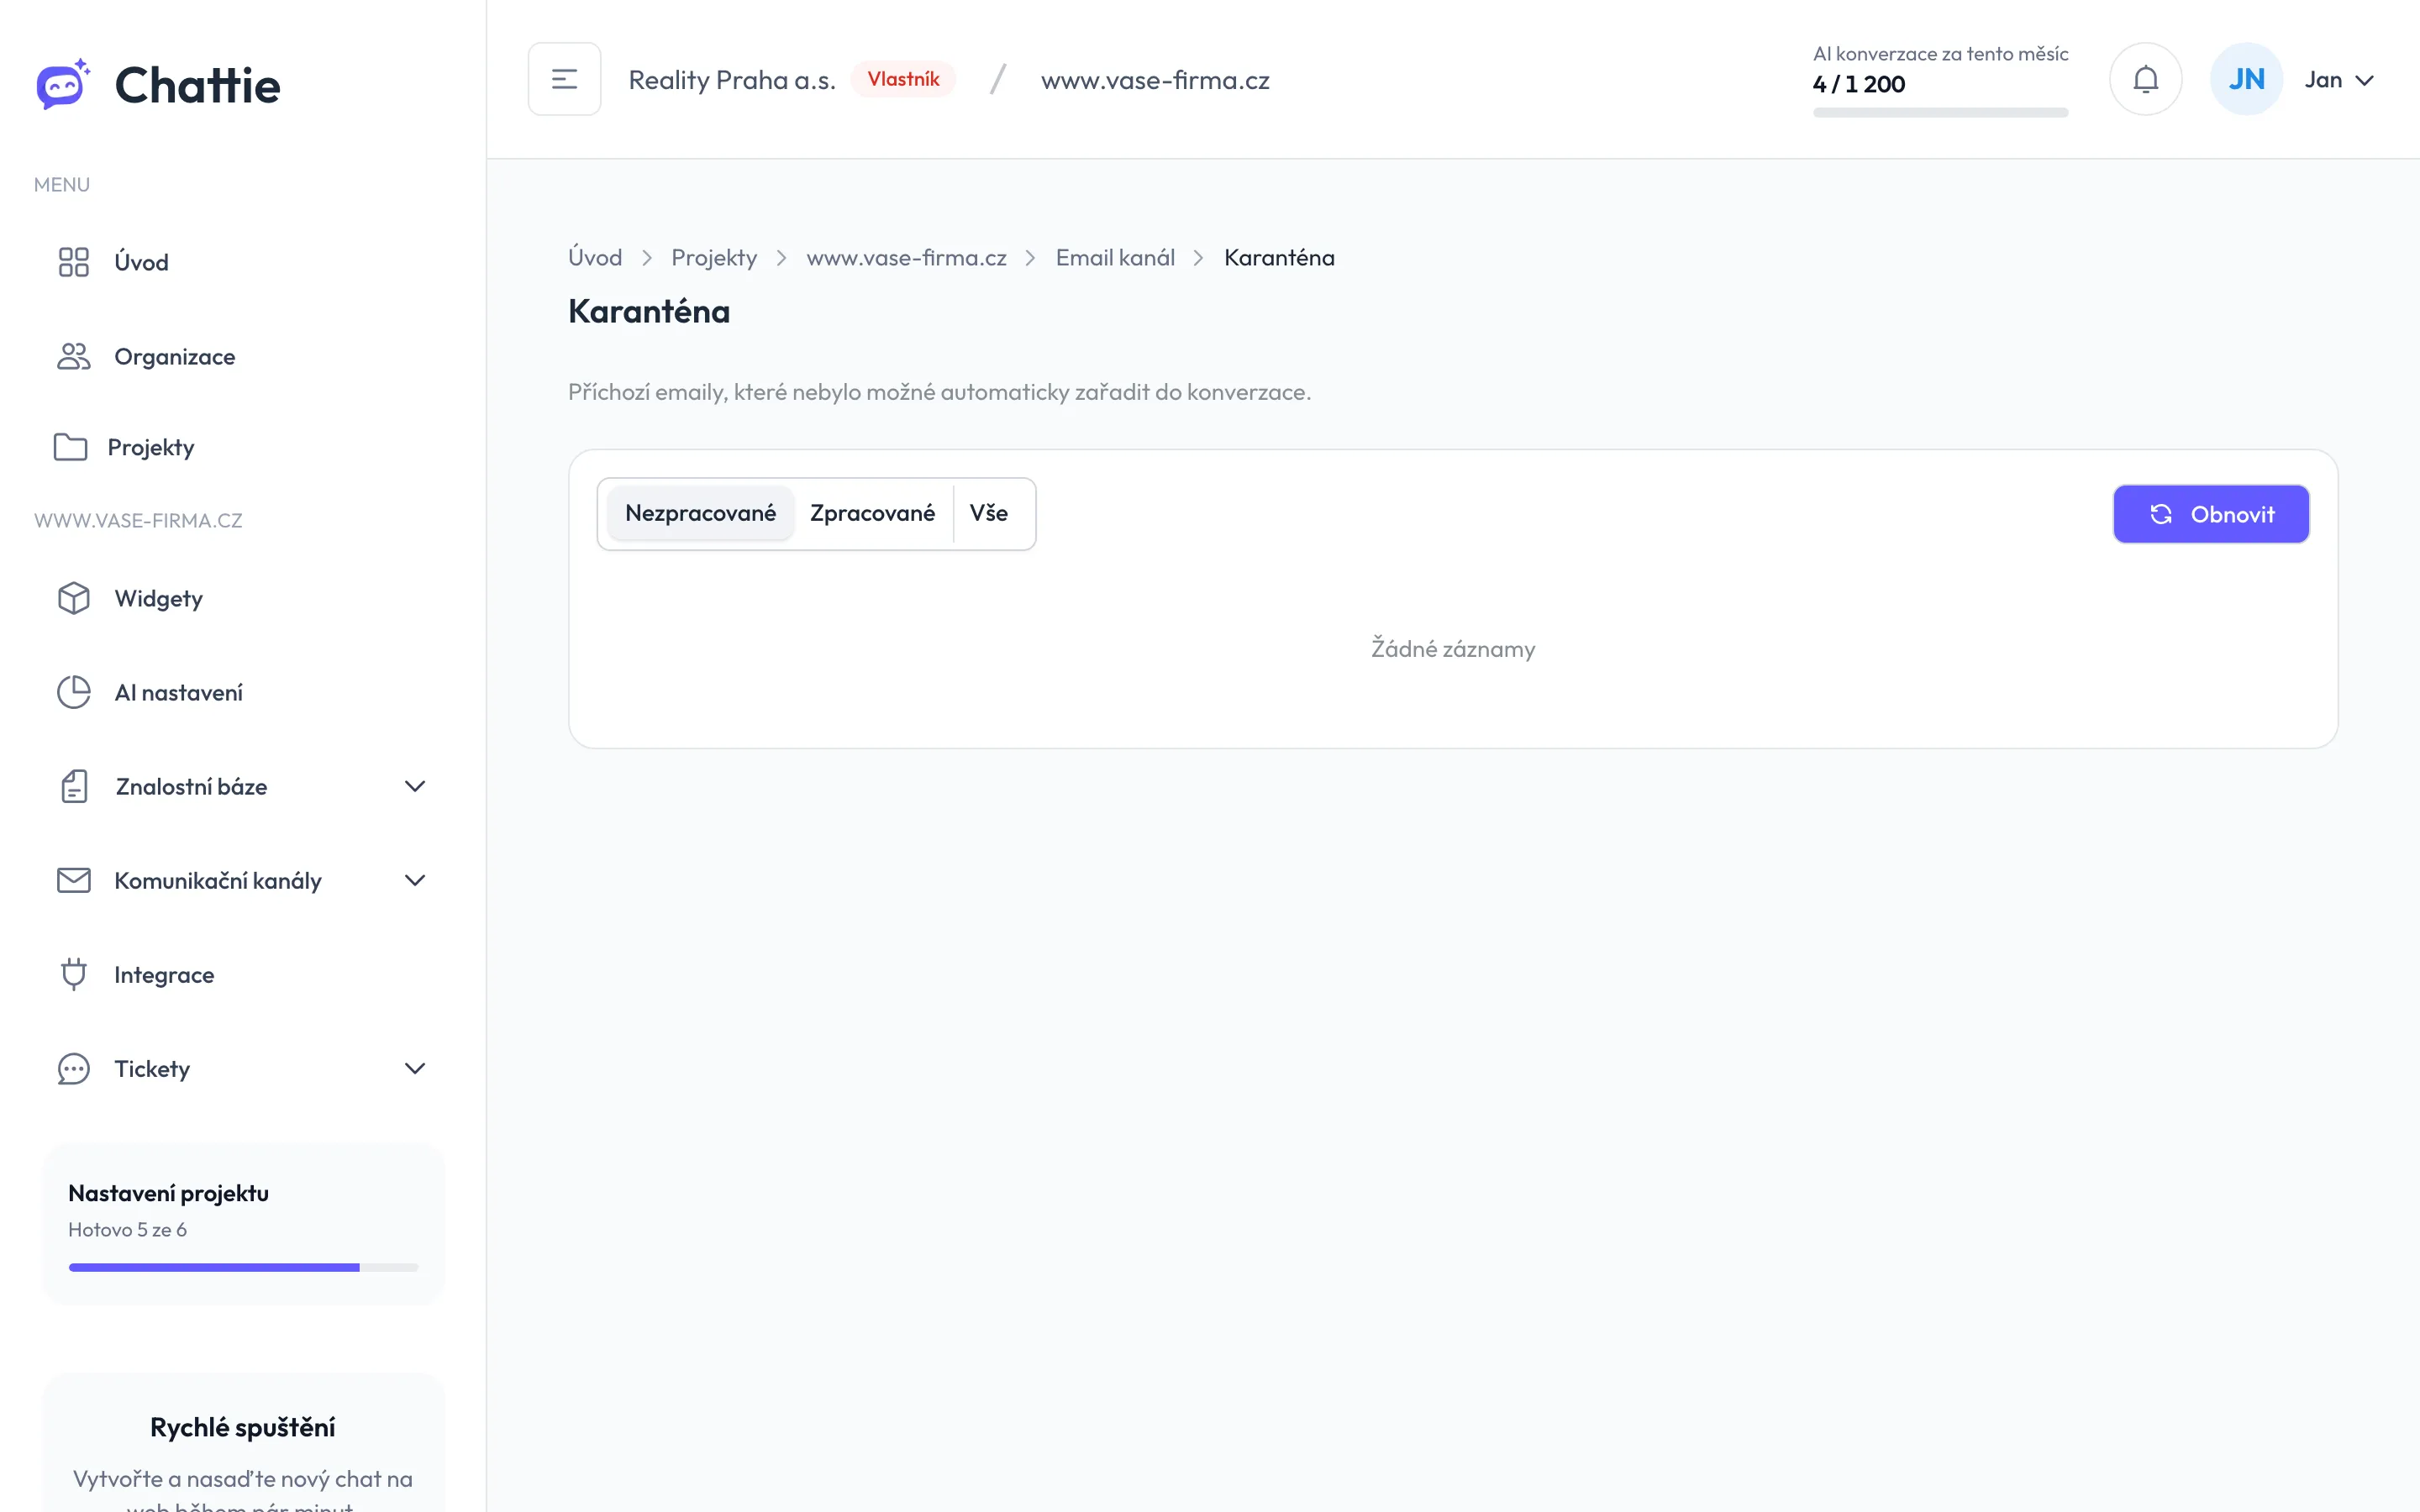The height and width of the screenshot is (1512, 2420).
Task: Open Widgety in the sidebar menu
Action: (x=243, y=598)
